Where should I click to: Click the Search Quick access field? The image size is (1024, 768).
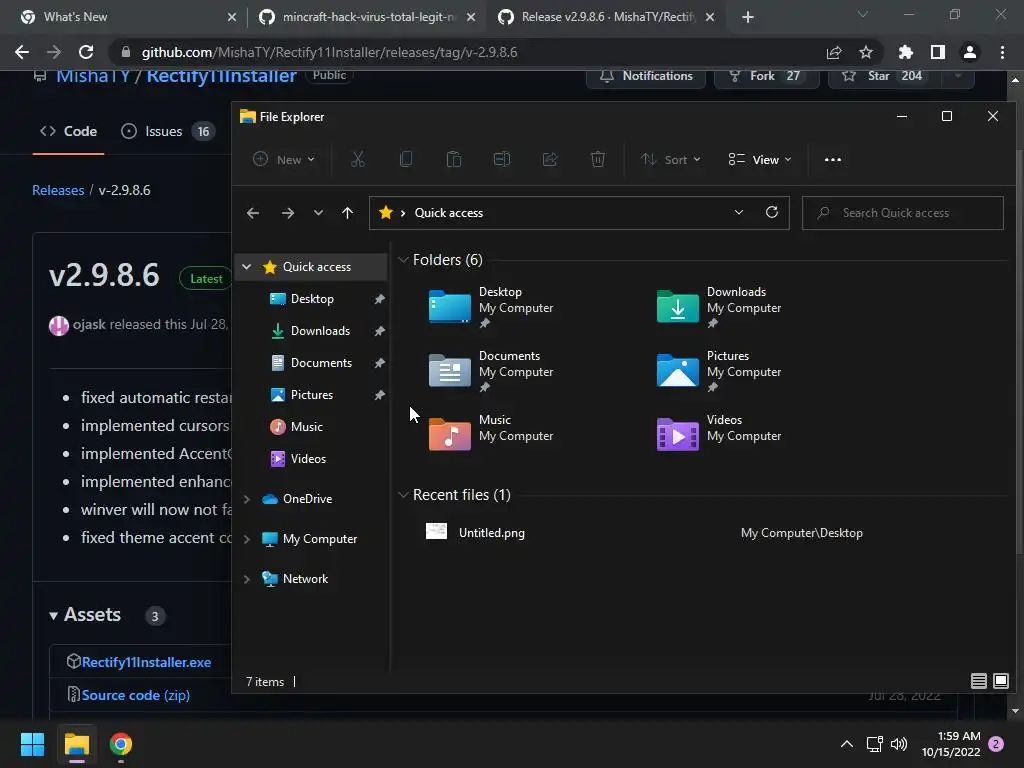click(903, 213)
